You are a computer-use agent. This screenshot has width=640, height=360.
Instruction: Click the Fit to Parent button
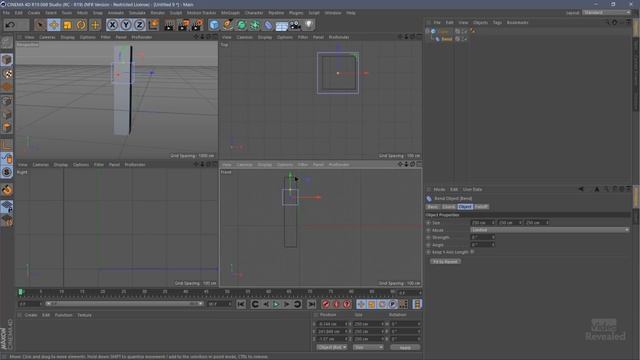point(445,261)
